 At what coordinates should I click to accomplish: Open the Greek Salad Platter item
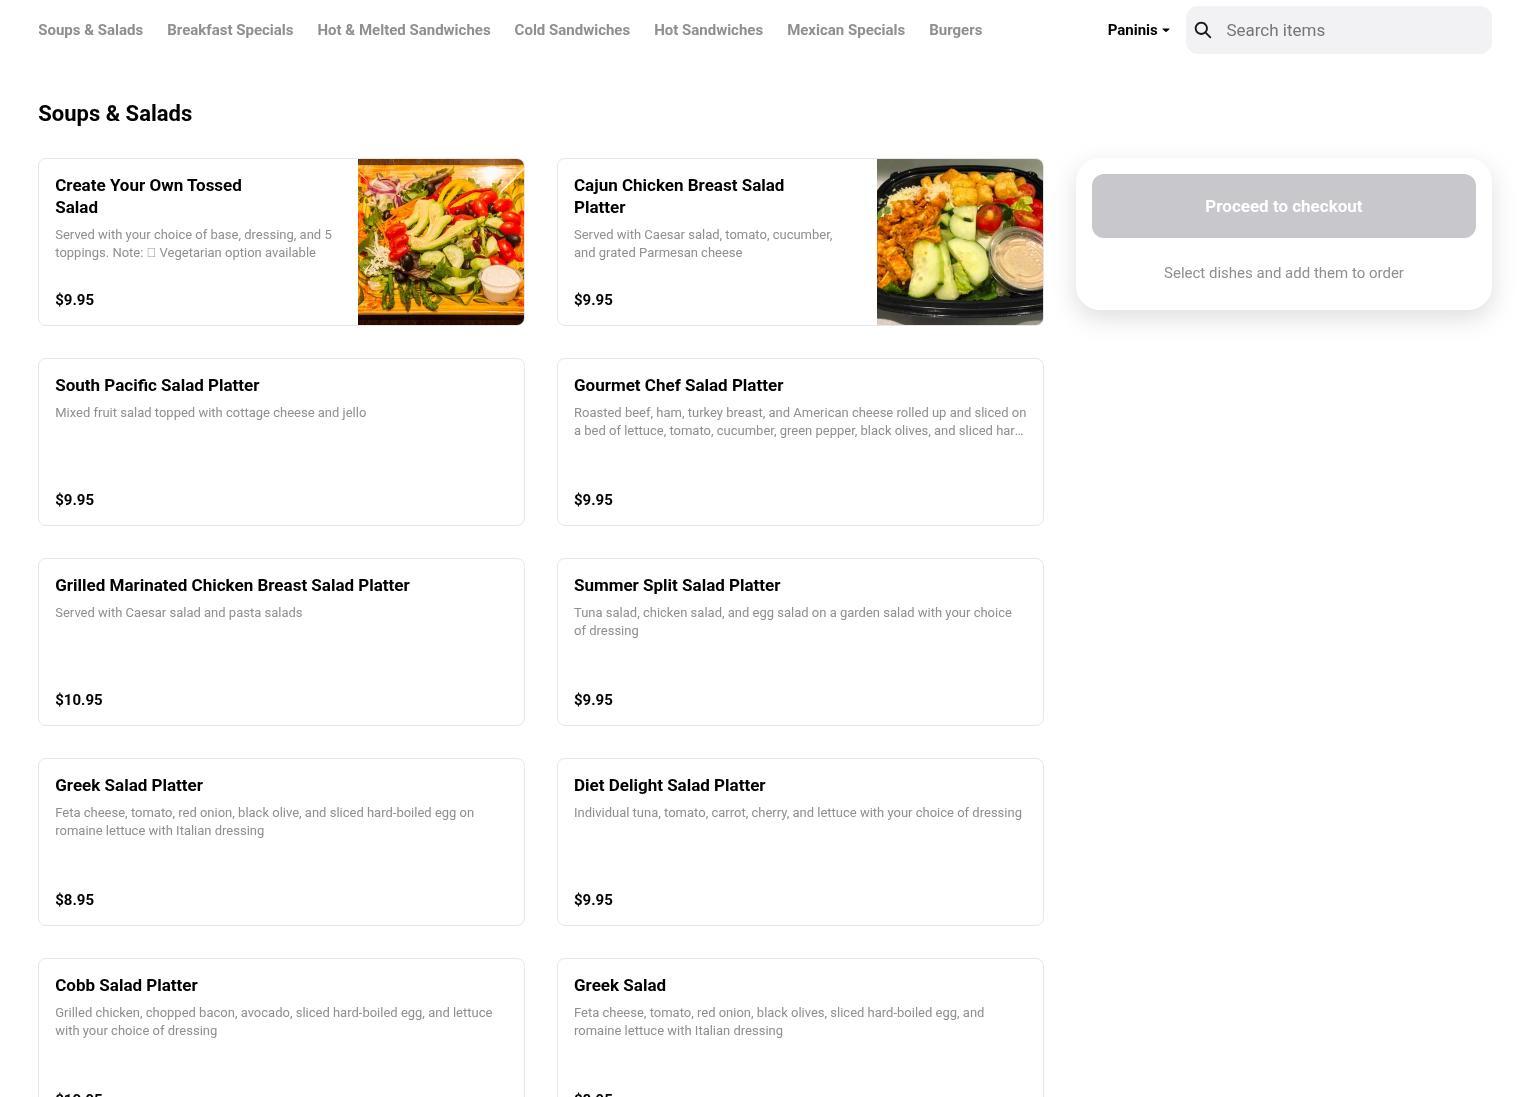(281, 842)
